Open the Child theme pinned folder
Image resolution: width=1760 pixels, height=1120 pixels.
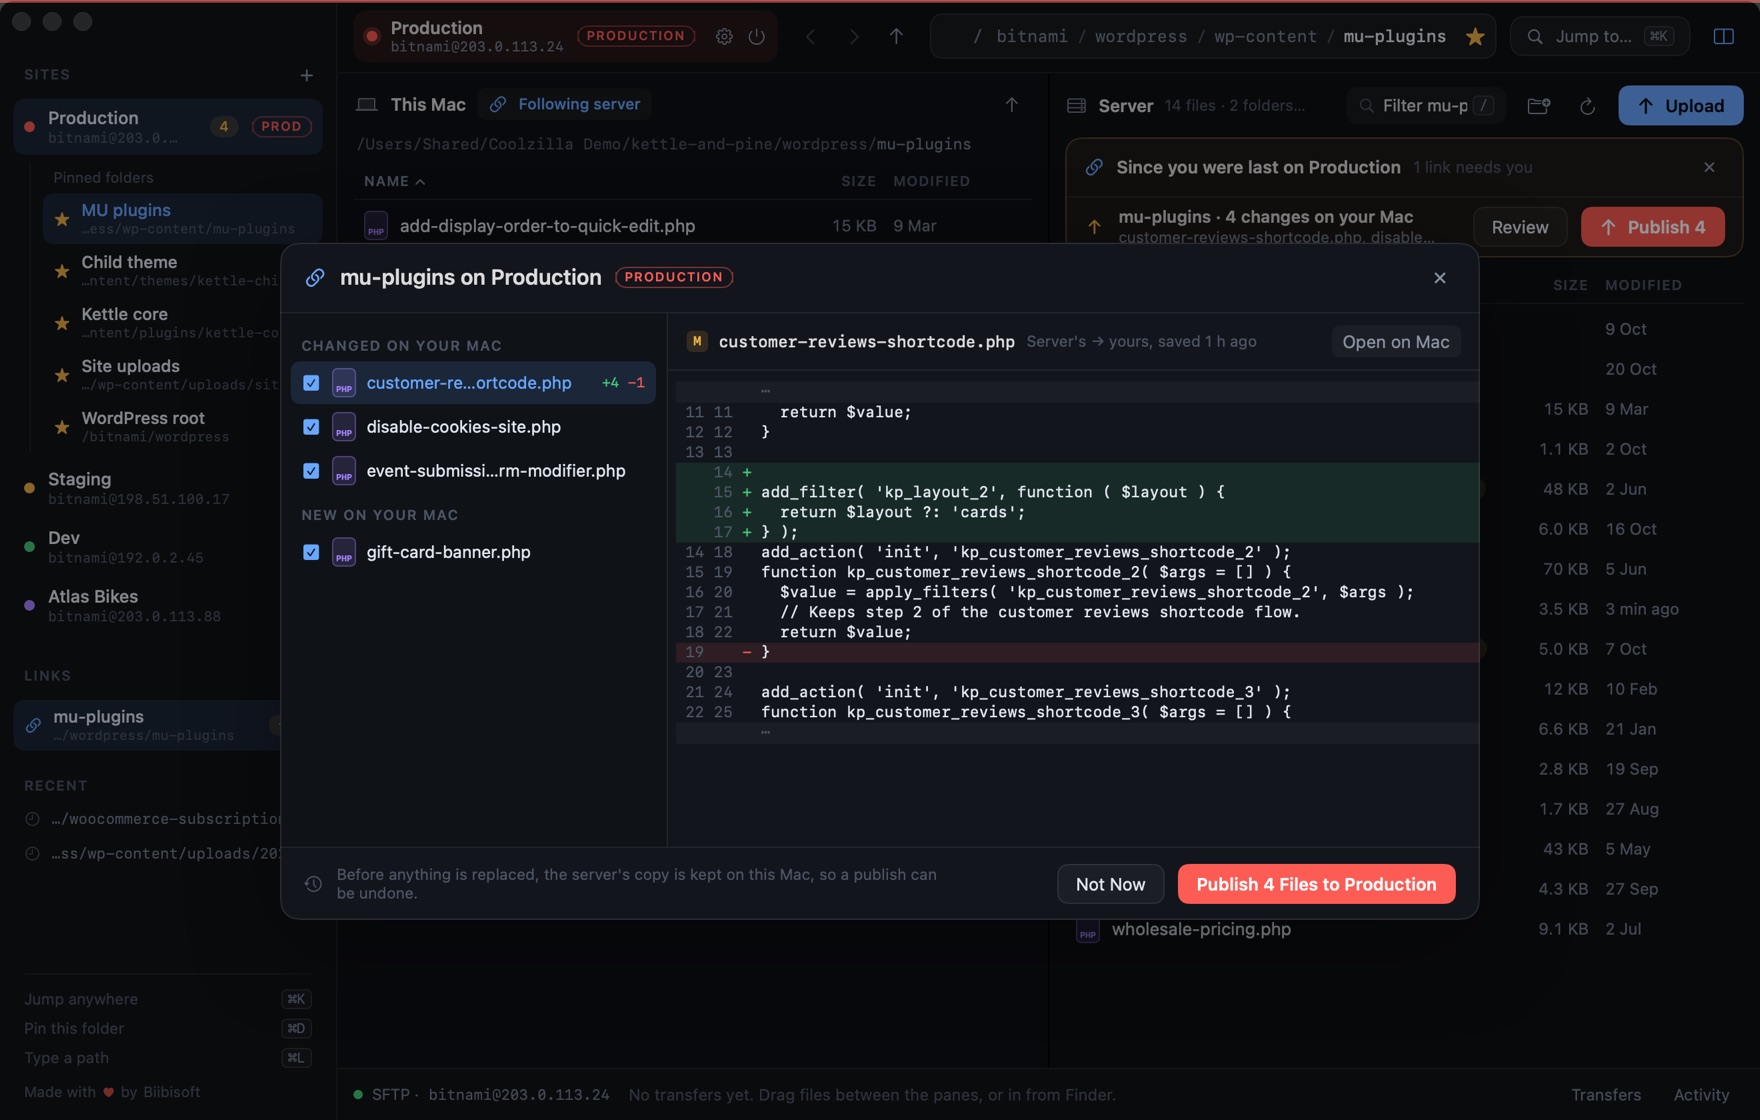(x=182, y=271)
